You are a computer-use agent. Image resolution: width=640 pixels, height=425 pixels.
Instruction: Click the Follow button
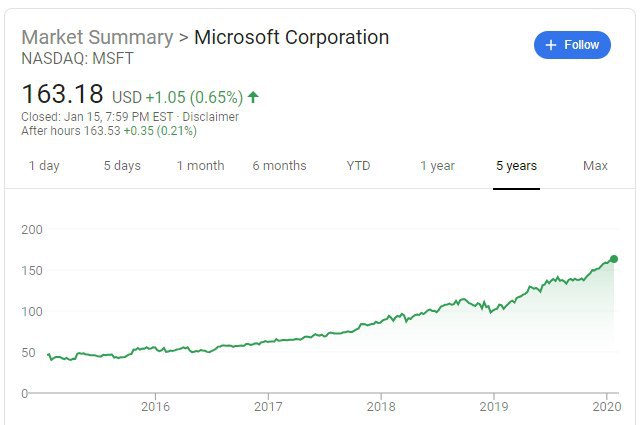coord(572,45)
